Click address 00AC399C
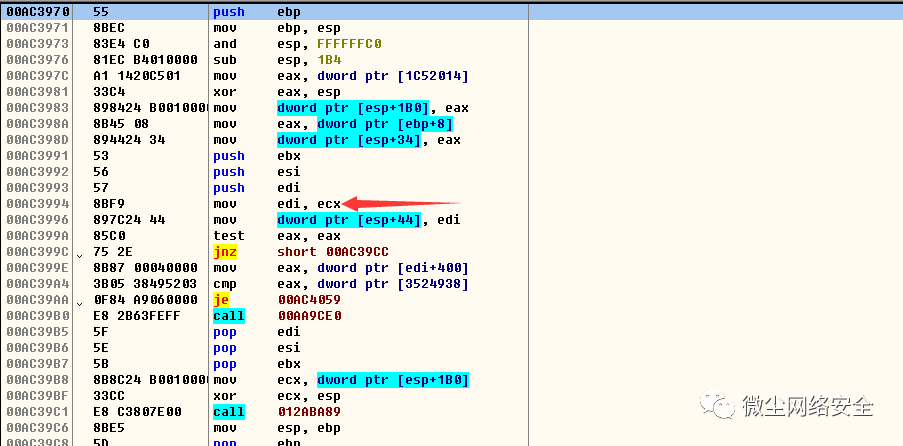903x446 pixels. point(37,252)
